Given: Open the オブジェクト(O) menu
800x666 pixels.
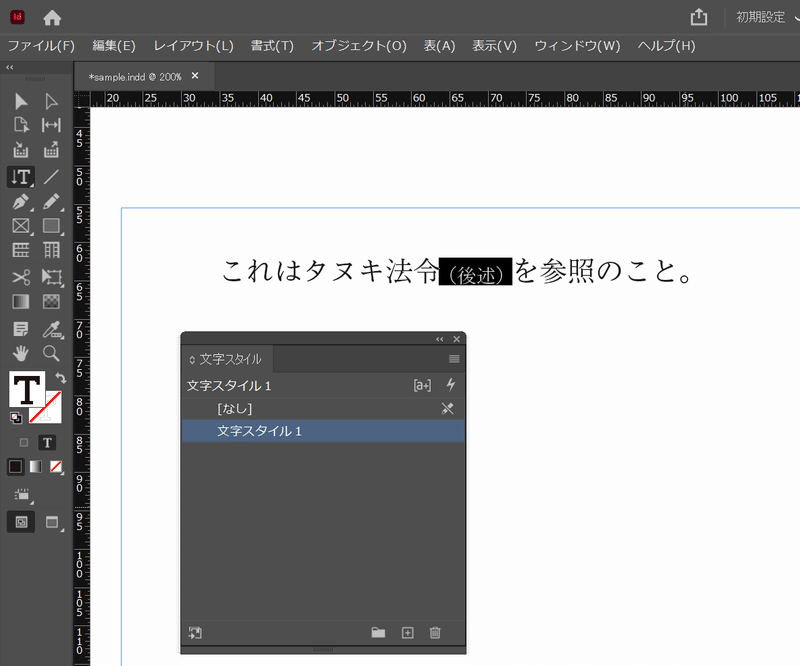Looking at the screenshot, I should pos(359,46).
